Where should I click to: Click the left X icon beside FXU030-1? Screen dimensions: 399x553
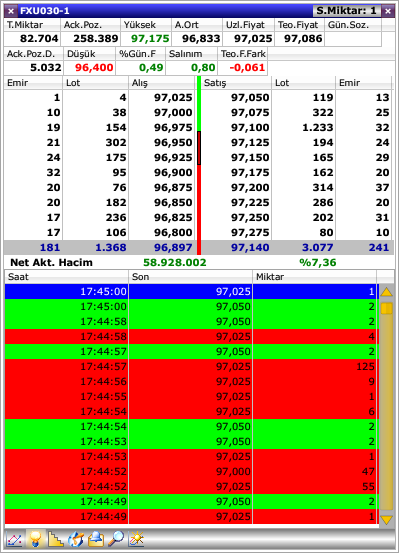tap(11, 11)
